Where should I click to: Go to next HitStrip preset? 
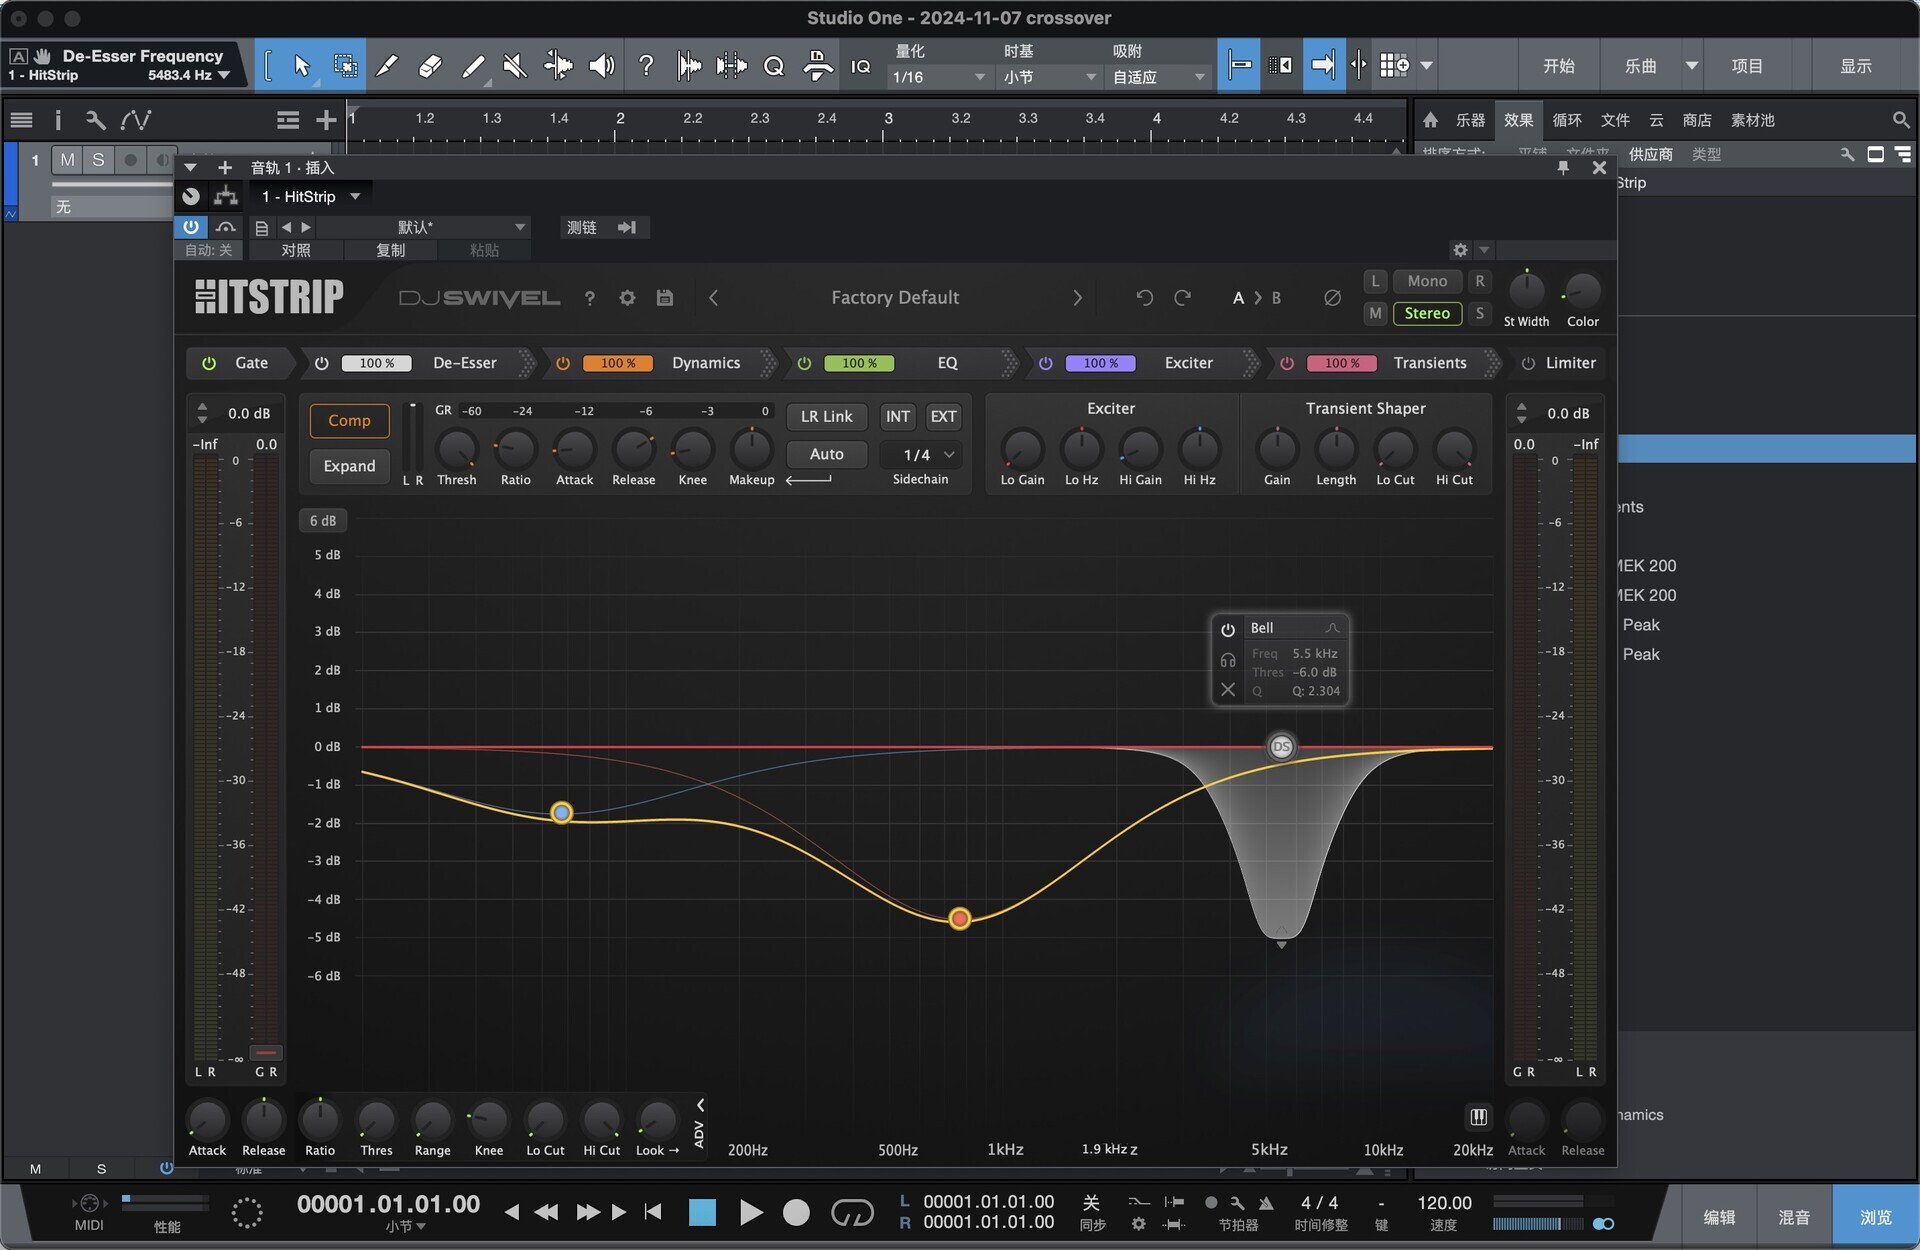click(x=1077, y=298)
